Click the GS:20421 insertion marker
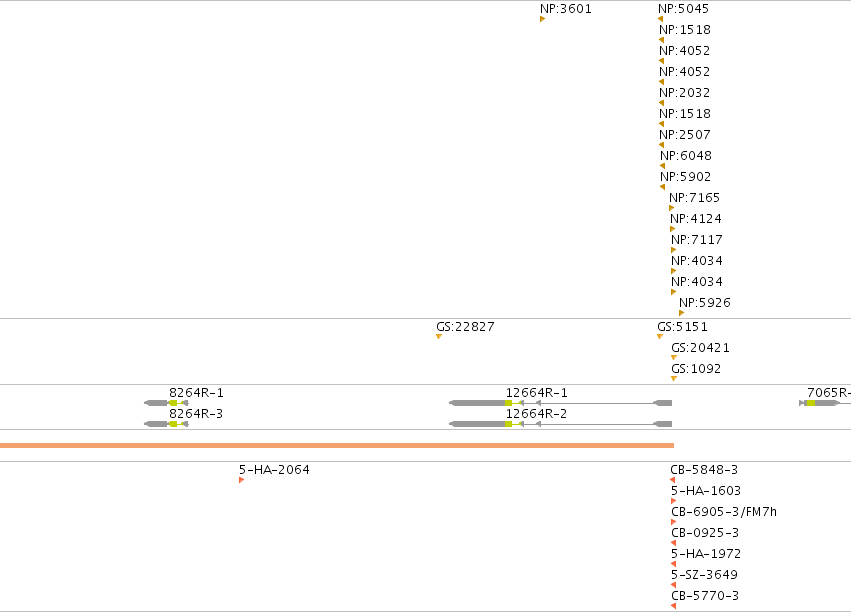Screen dimensions: 851x612 674,358
